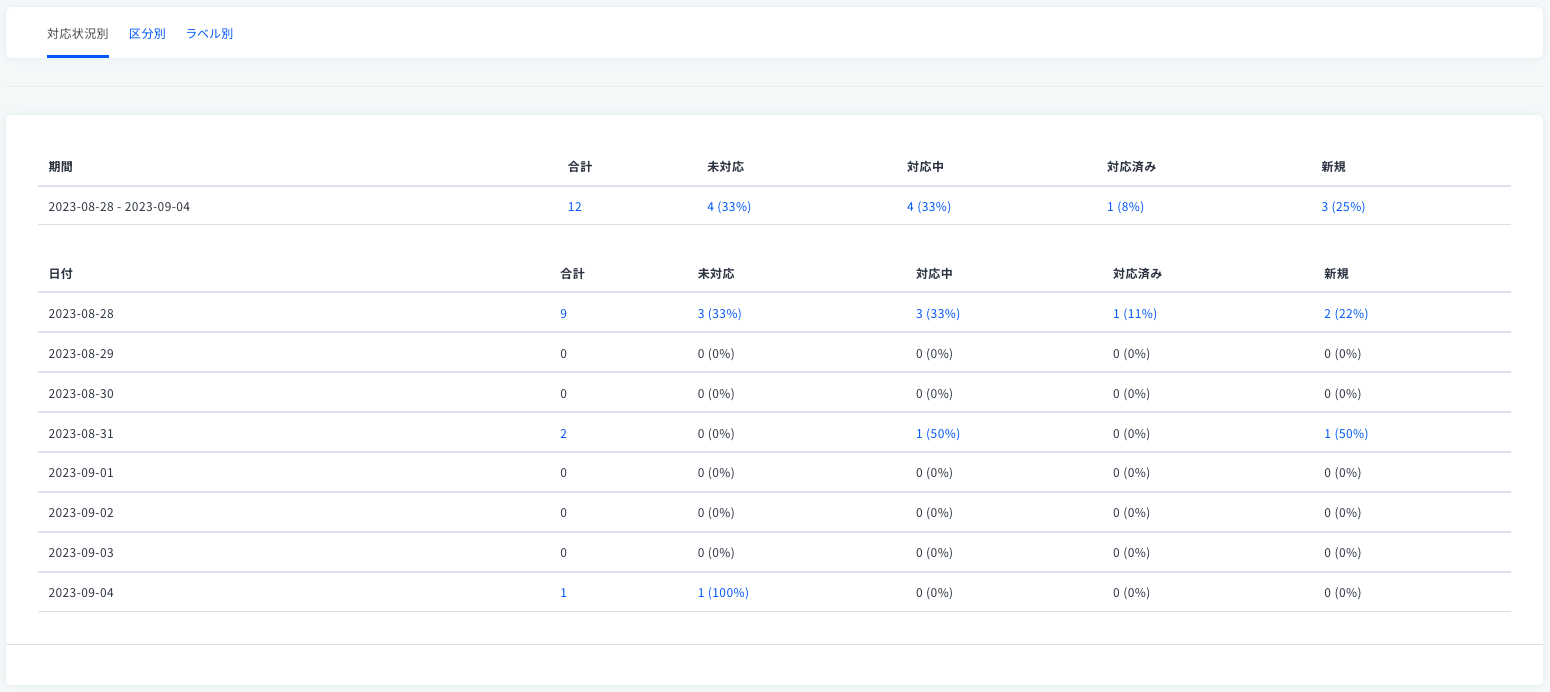Open the 2023-08-31 total link 2

pos(564,434)
